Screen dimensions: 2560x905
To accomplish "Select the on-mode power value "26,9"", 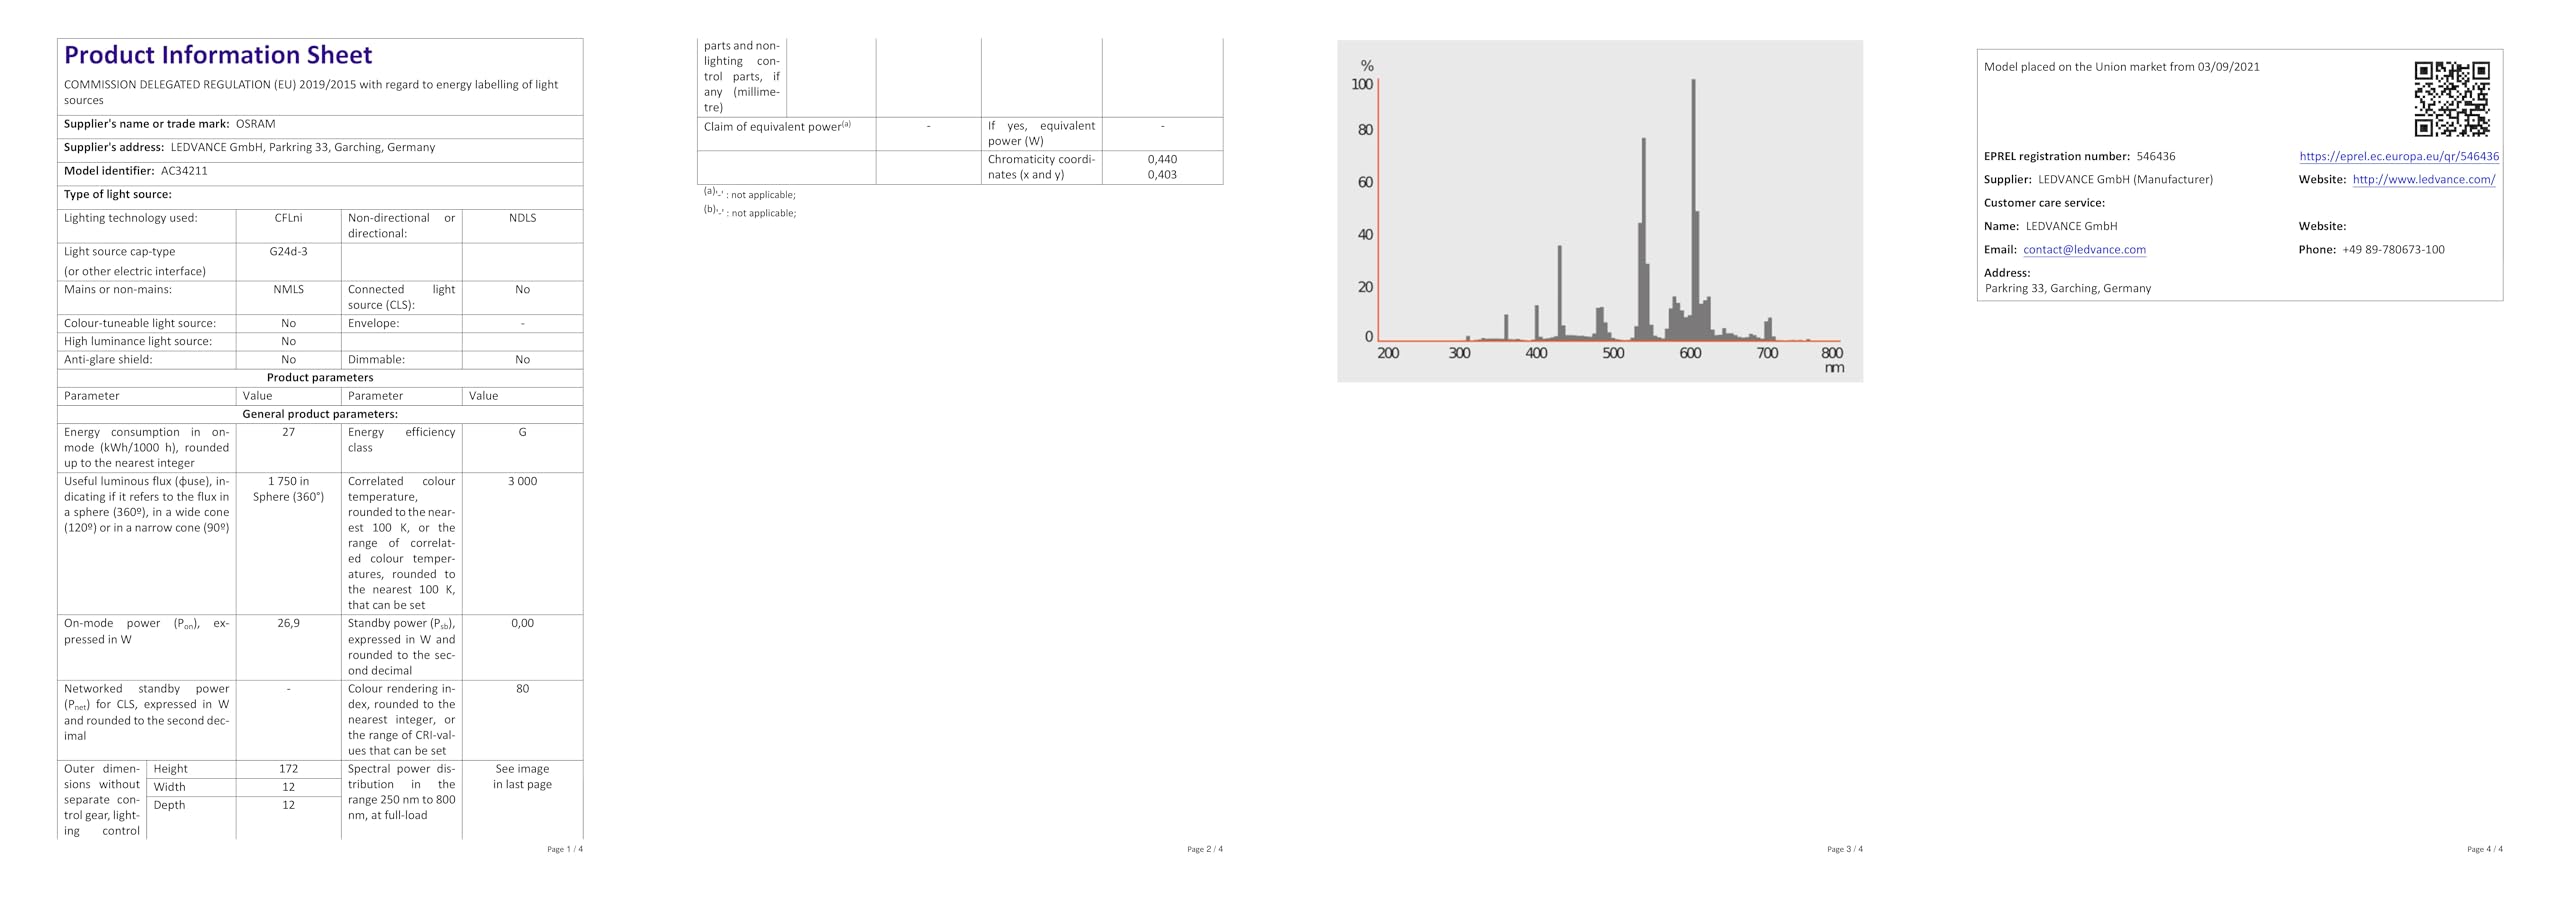I will 289,624.
